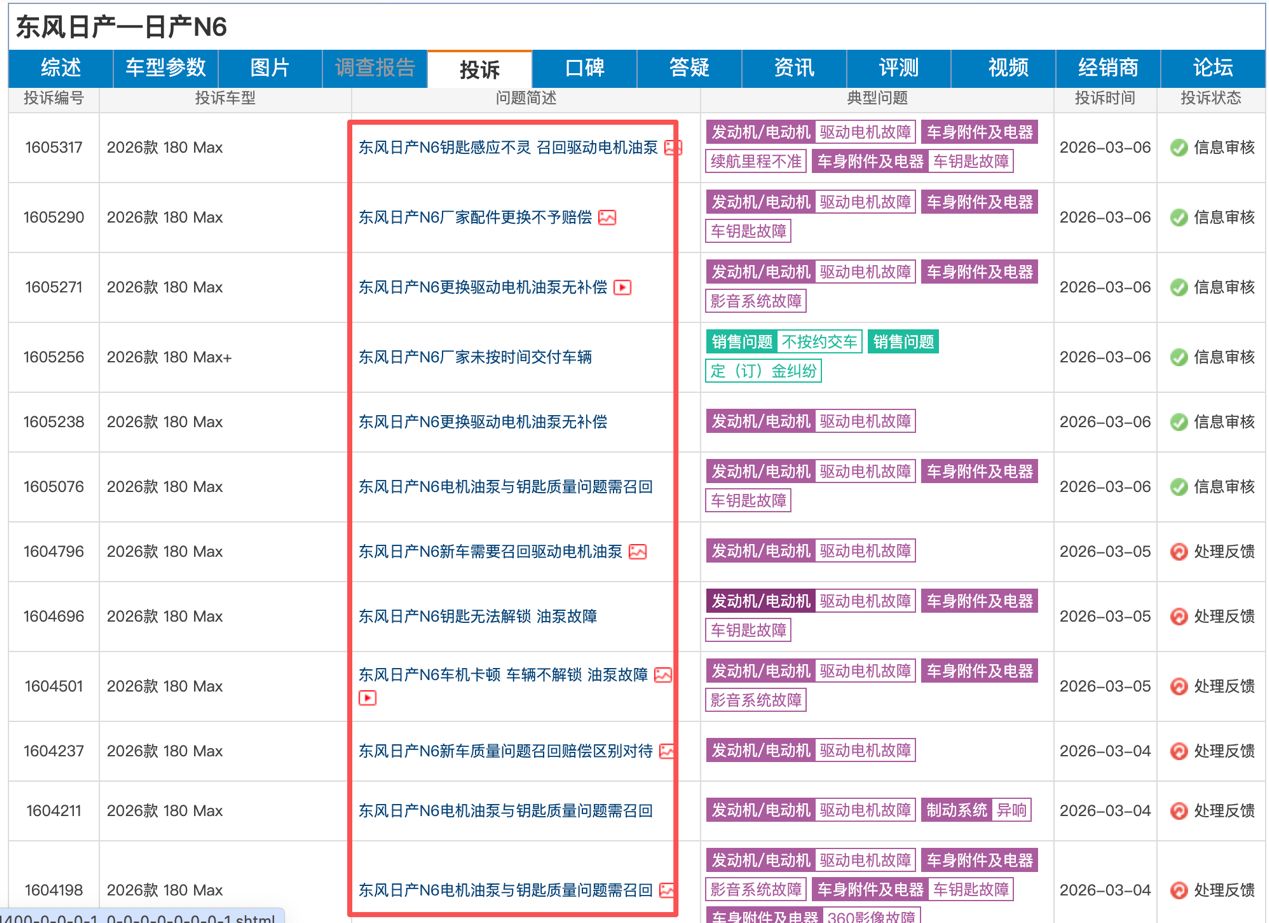The width and height of the screenshot is (1269, 923).
Task: Click the 制动系统 tag
Action: click(x=957, y=810)
